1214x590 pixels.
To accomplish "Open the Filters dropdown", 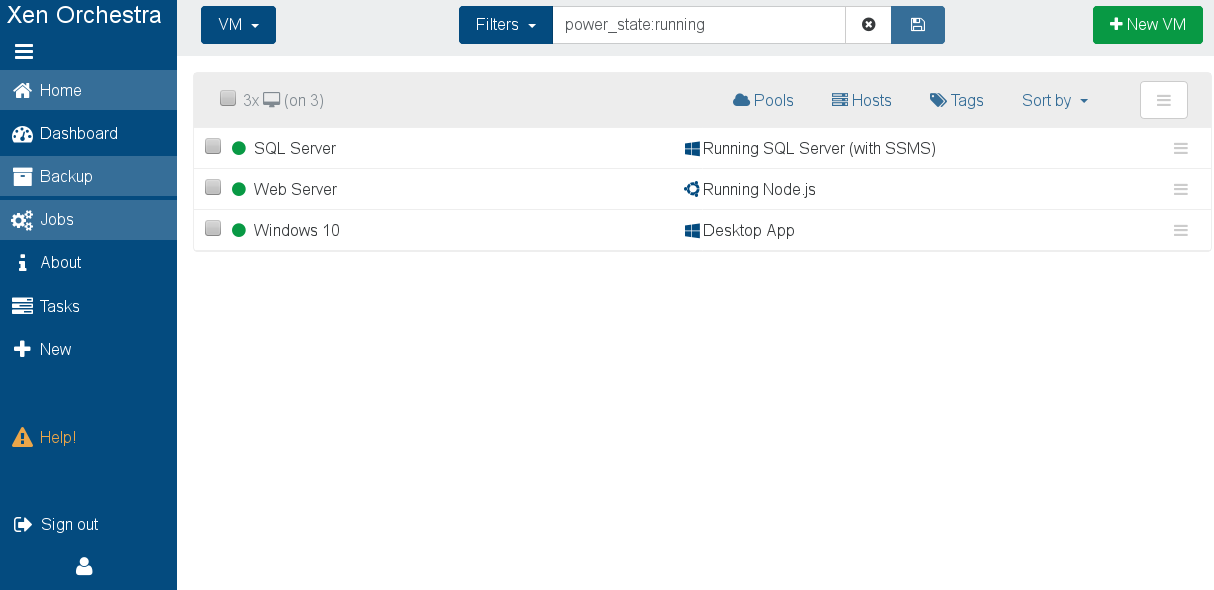I will [x=506, y=25].
